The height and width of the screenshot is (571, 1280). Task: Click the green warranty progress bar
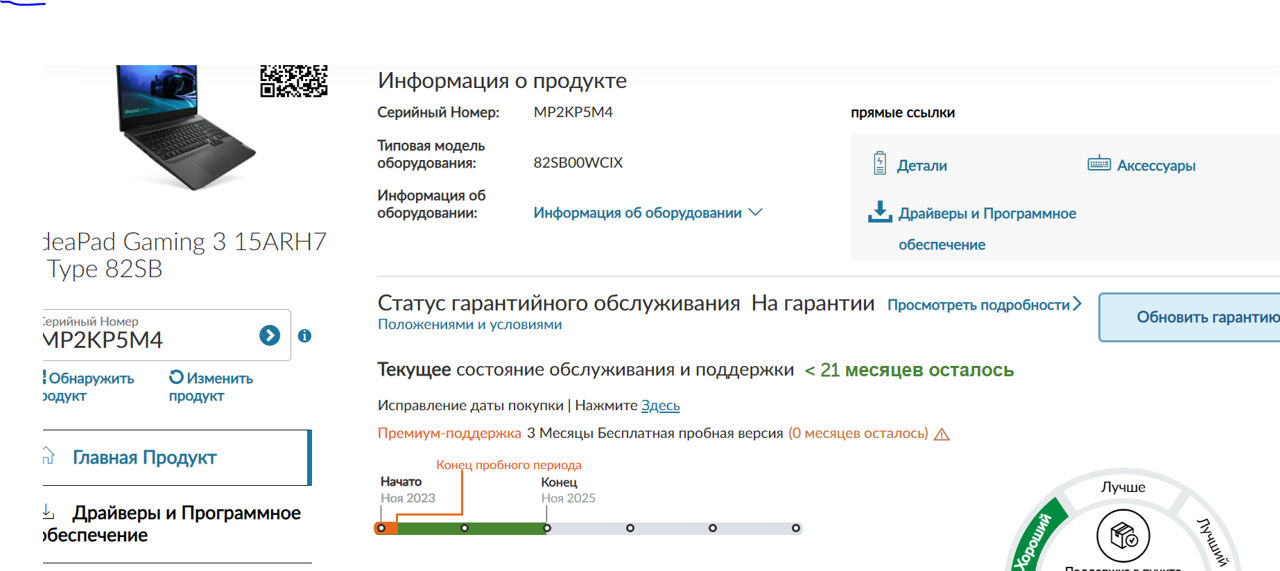click(x=471, y=528)
